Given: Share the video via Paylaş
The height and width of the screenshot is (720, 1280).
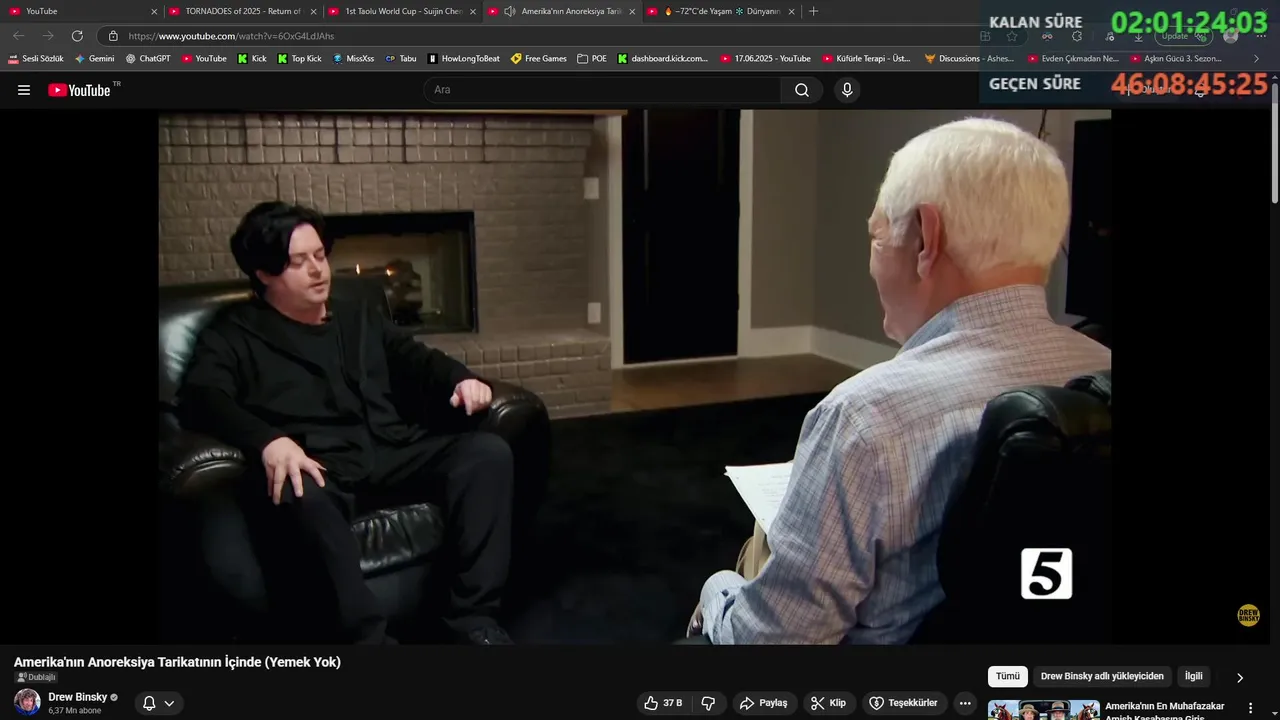Looking at the screenshot, I should (x=763, y=703).
